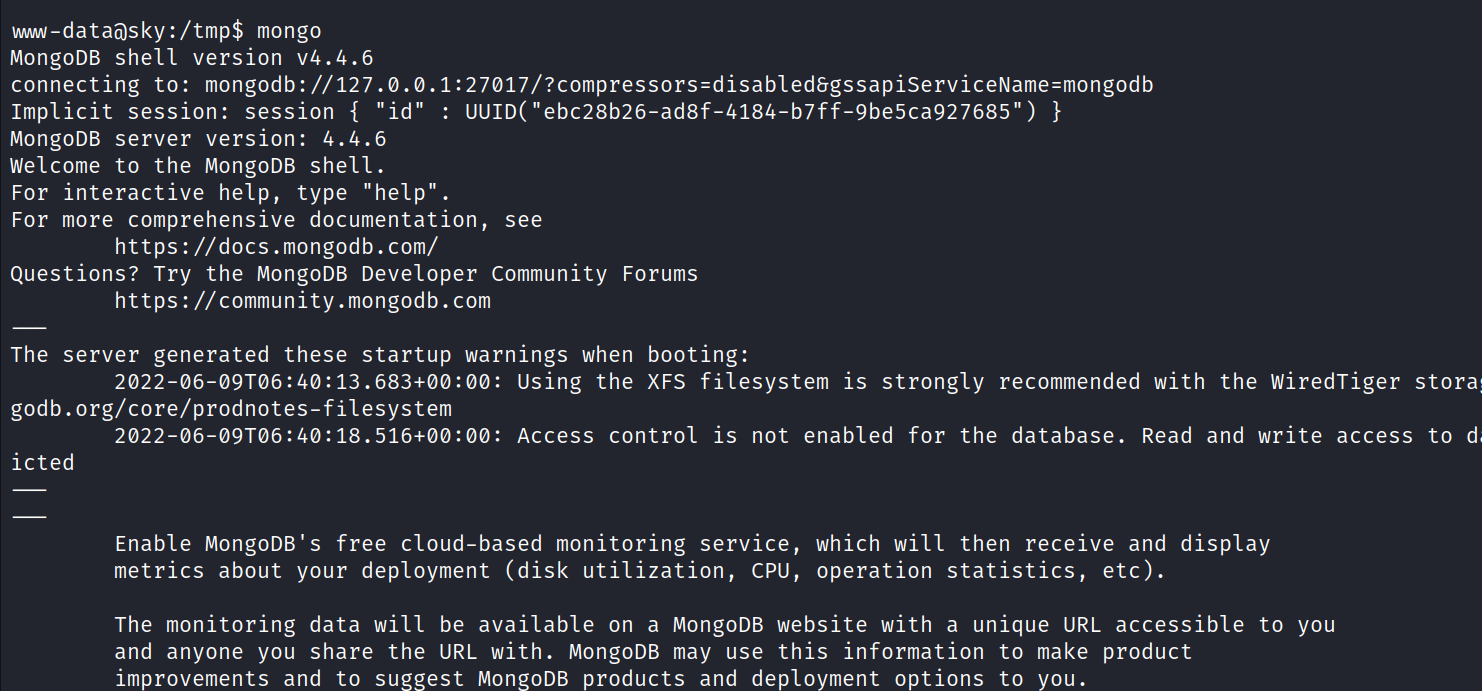Click the "metrics about your deployment" line

(x=640, y=571)
